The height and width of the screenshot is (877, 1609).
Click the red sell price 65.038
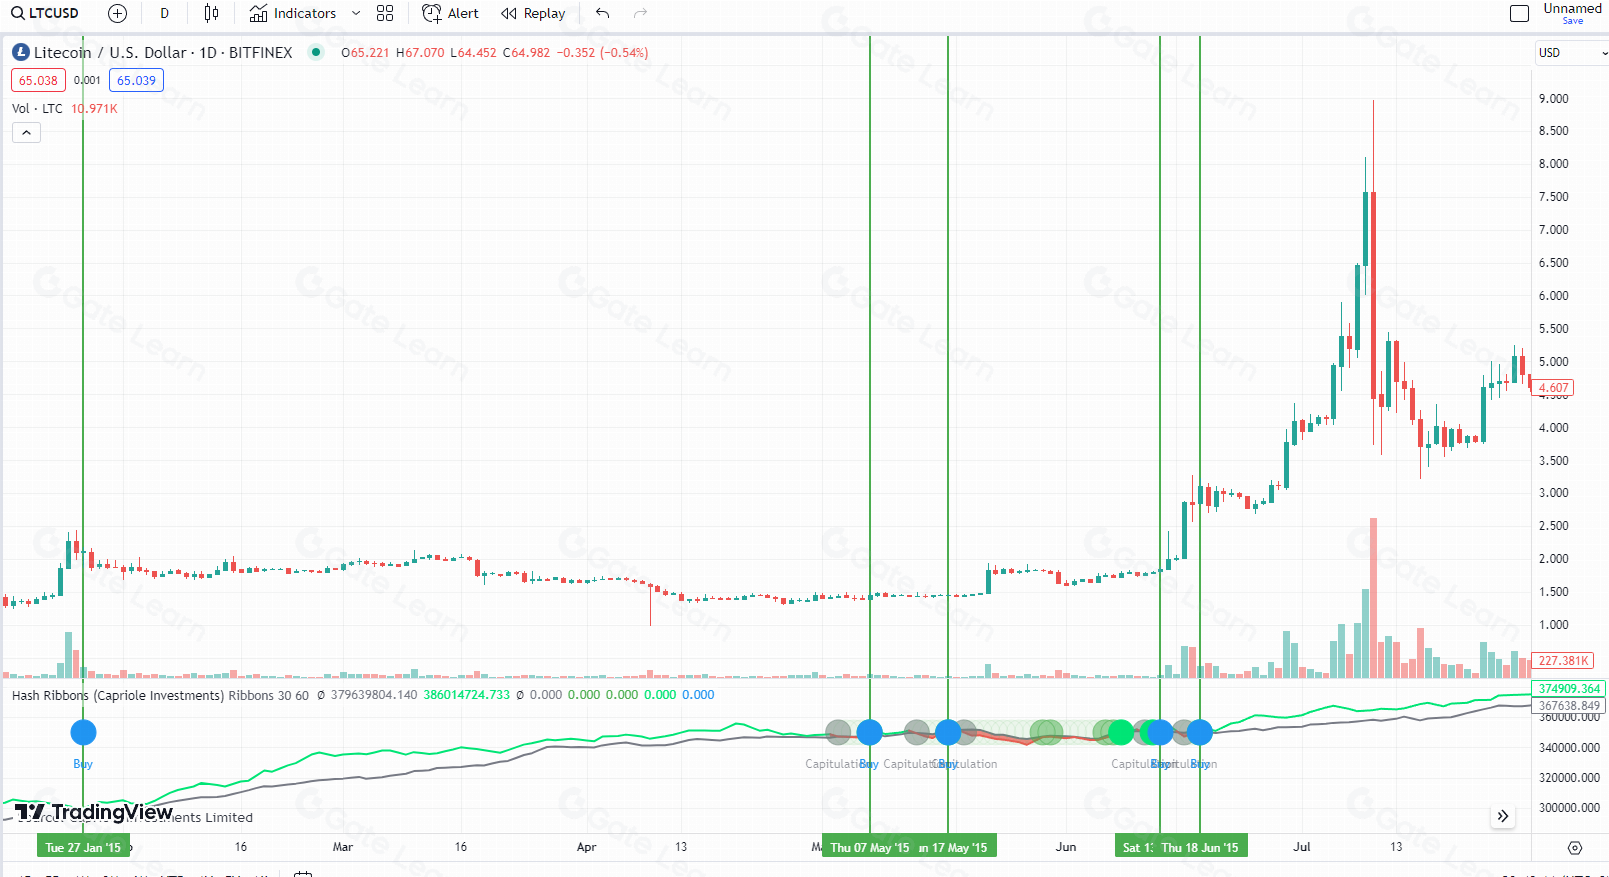point(38,80)
